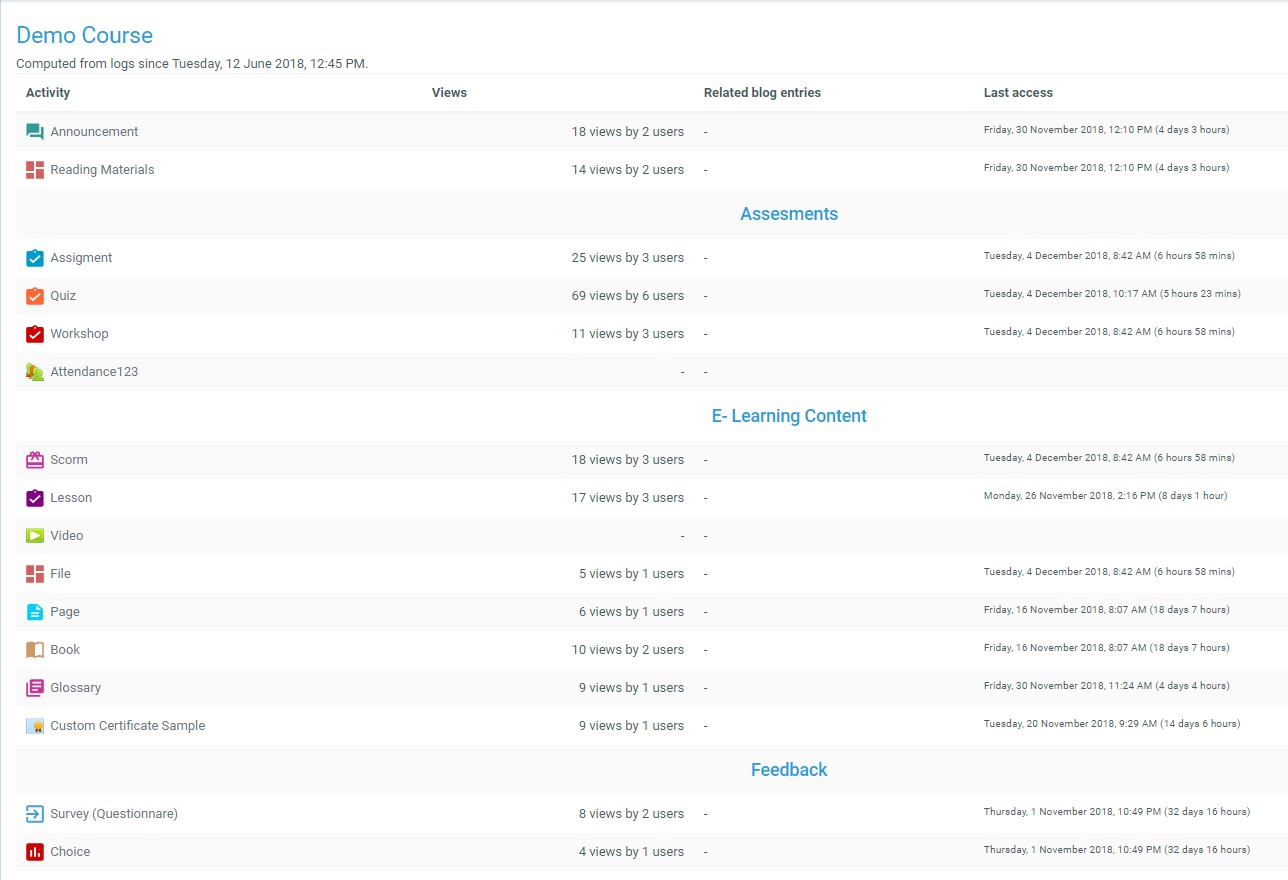Click the Workshop activity icon
Screen dimensions: 1288x880
(x=35, y=334)
